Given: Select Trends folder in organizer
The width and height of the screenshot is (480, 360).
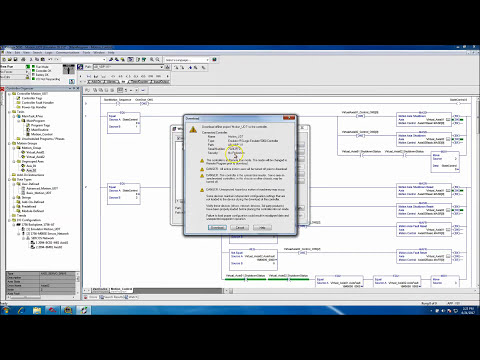Looking at the screenshot, I should point(21,215).
